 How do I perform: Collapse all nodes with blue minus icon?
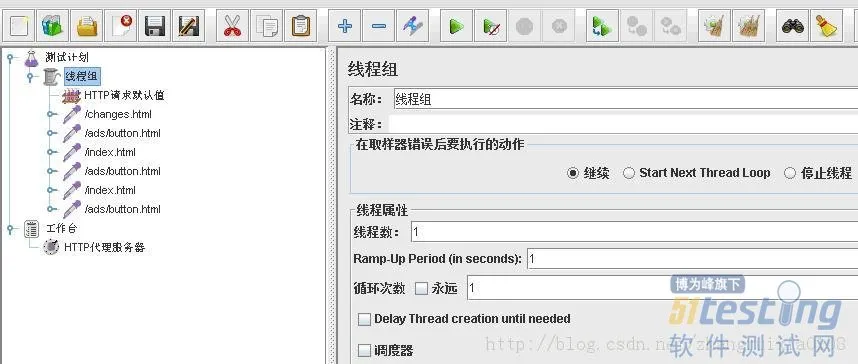pos(378,26)
